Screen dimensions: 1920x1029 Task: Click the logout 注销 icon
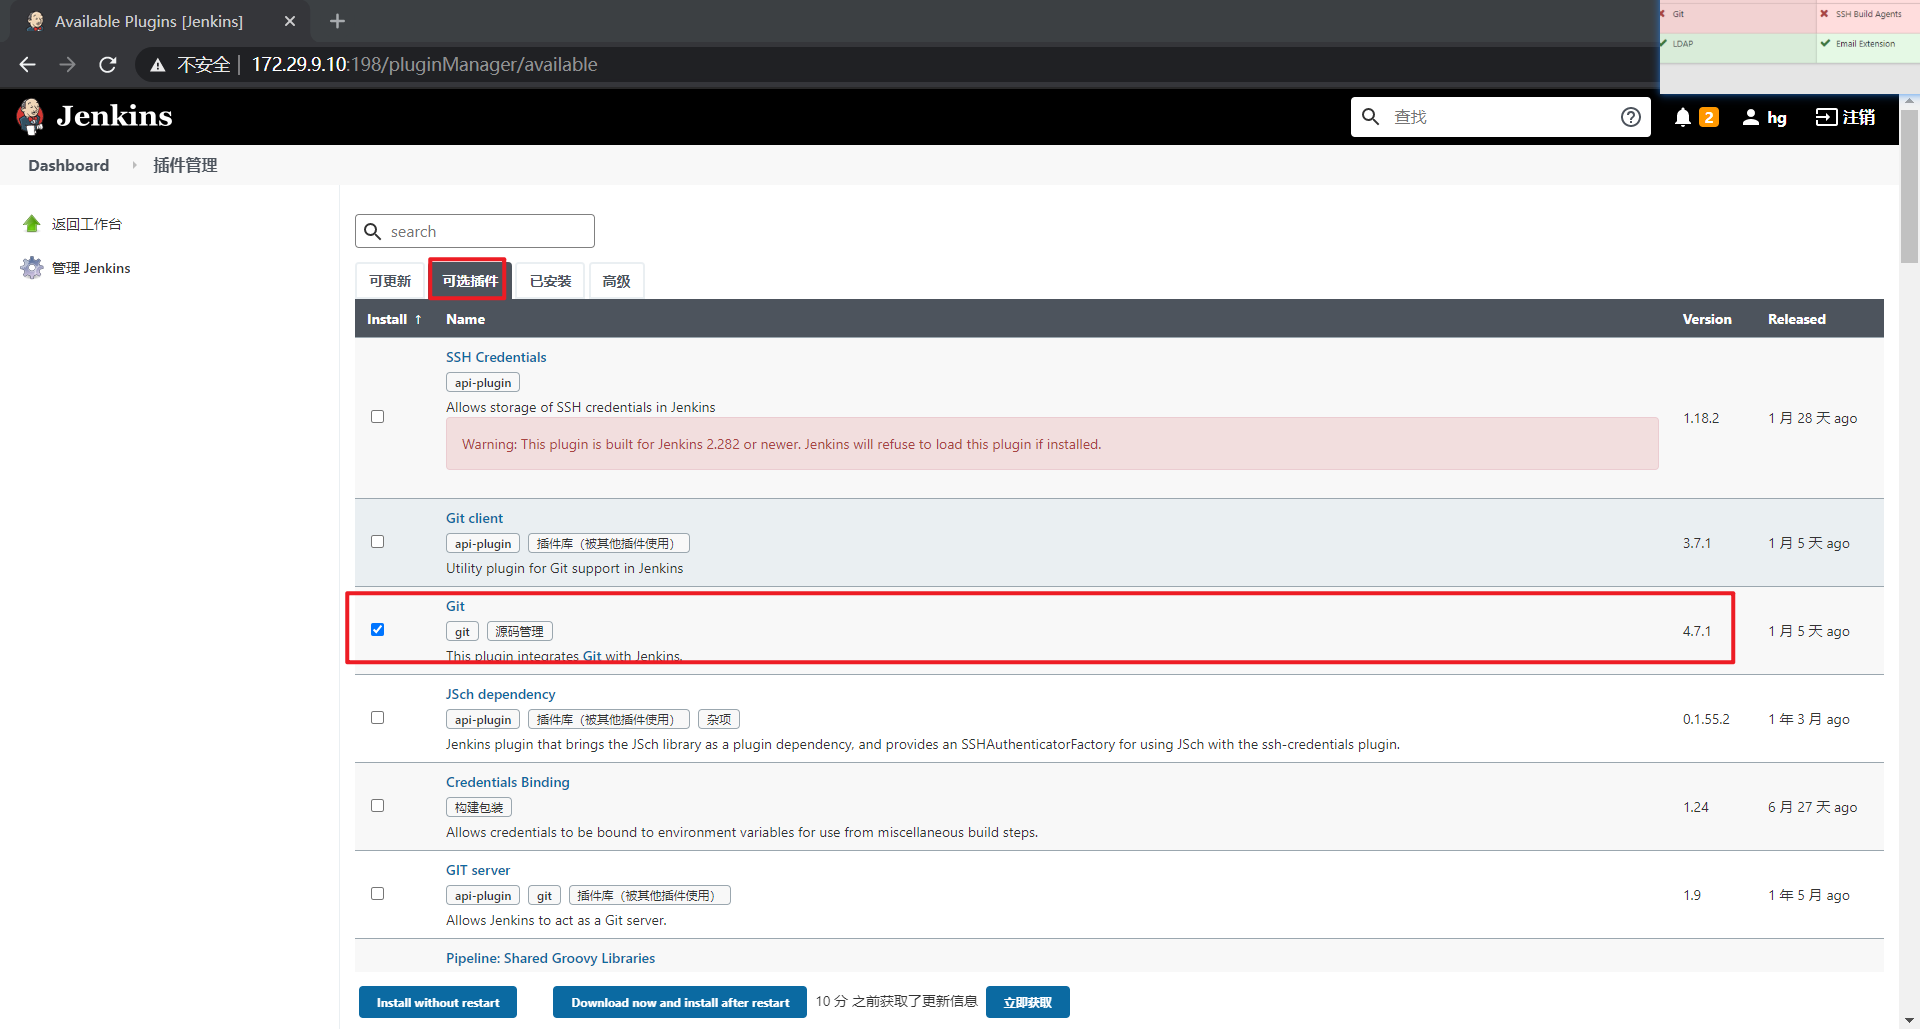coord(1826,117)
